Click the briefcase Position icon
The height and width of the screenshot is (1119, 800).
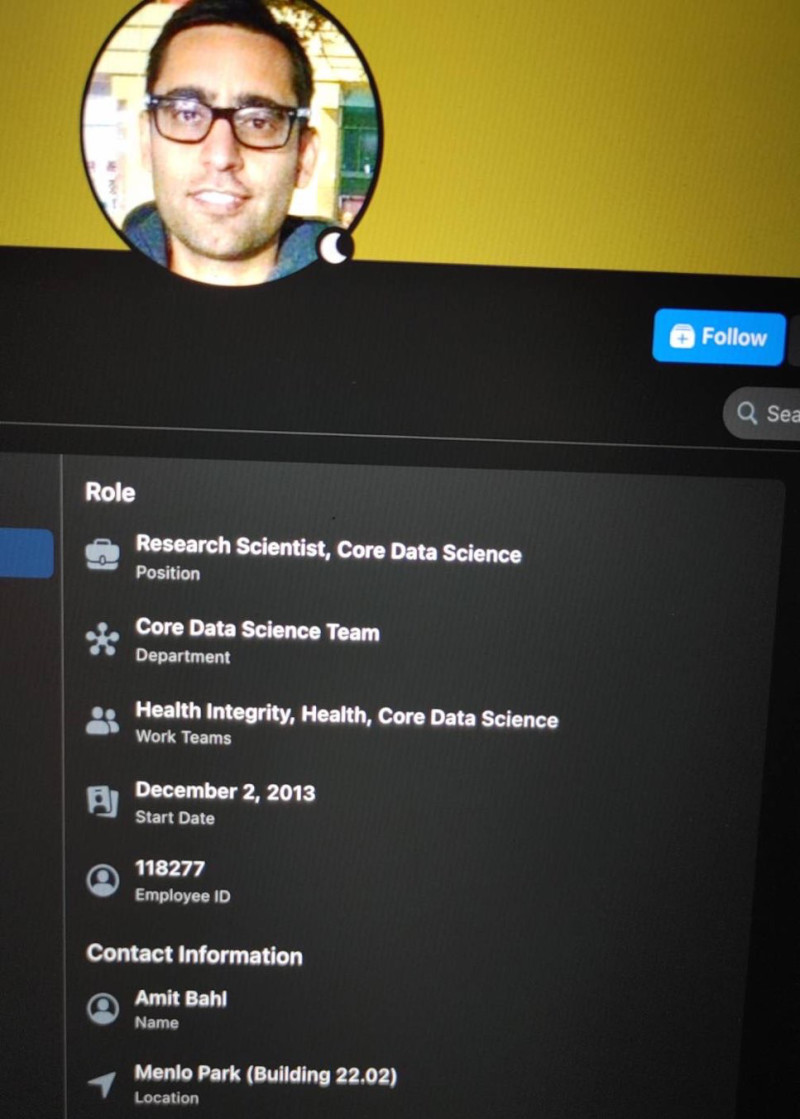[x=103, y=555]
